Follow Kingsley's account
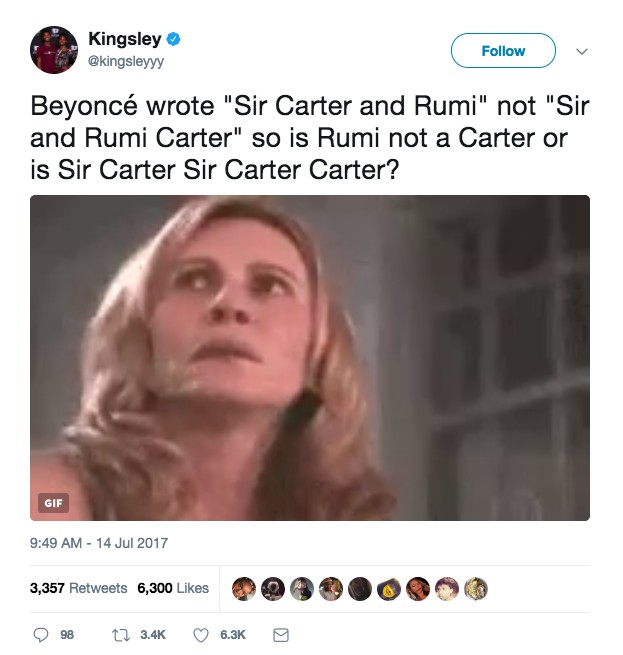 click(503, 51)
